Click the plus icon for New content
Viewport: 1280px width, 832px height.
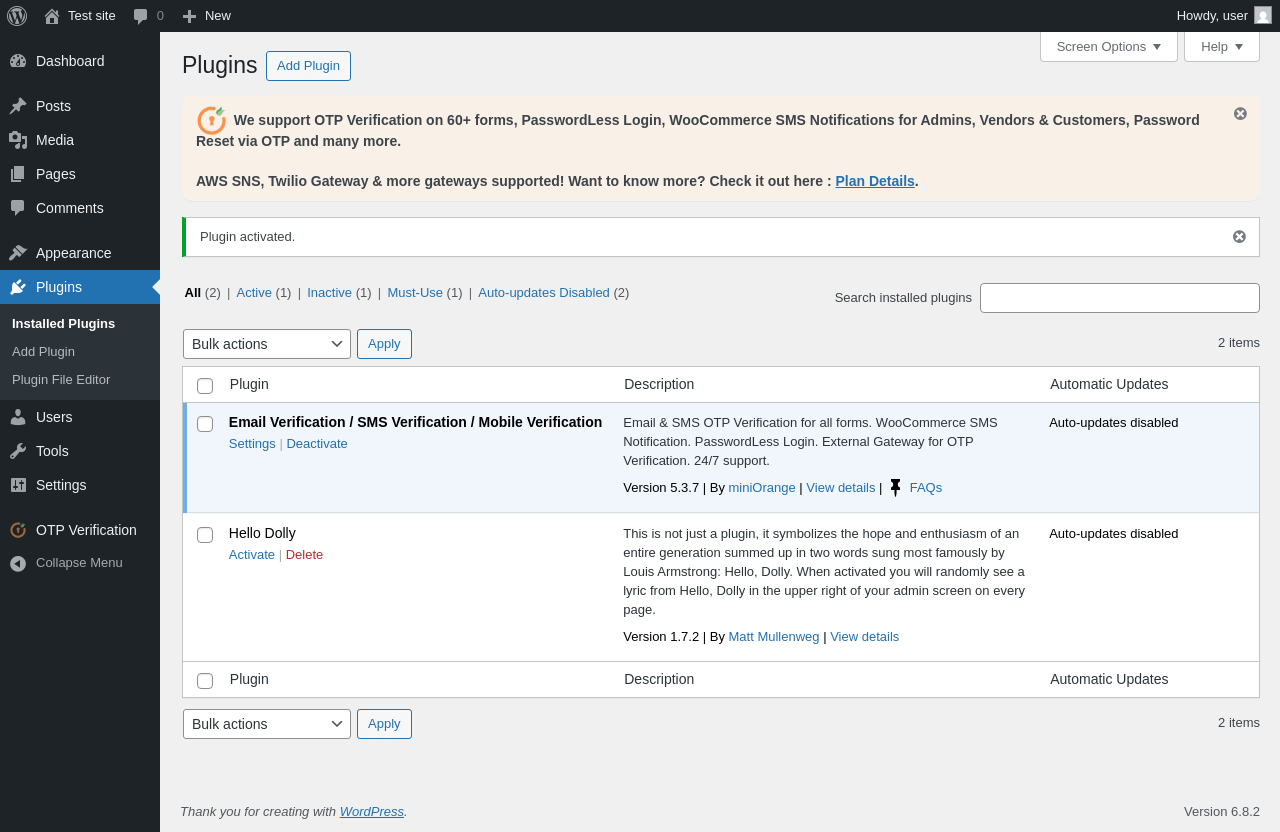pos(189,16)
